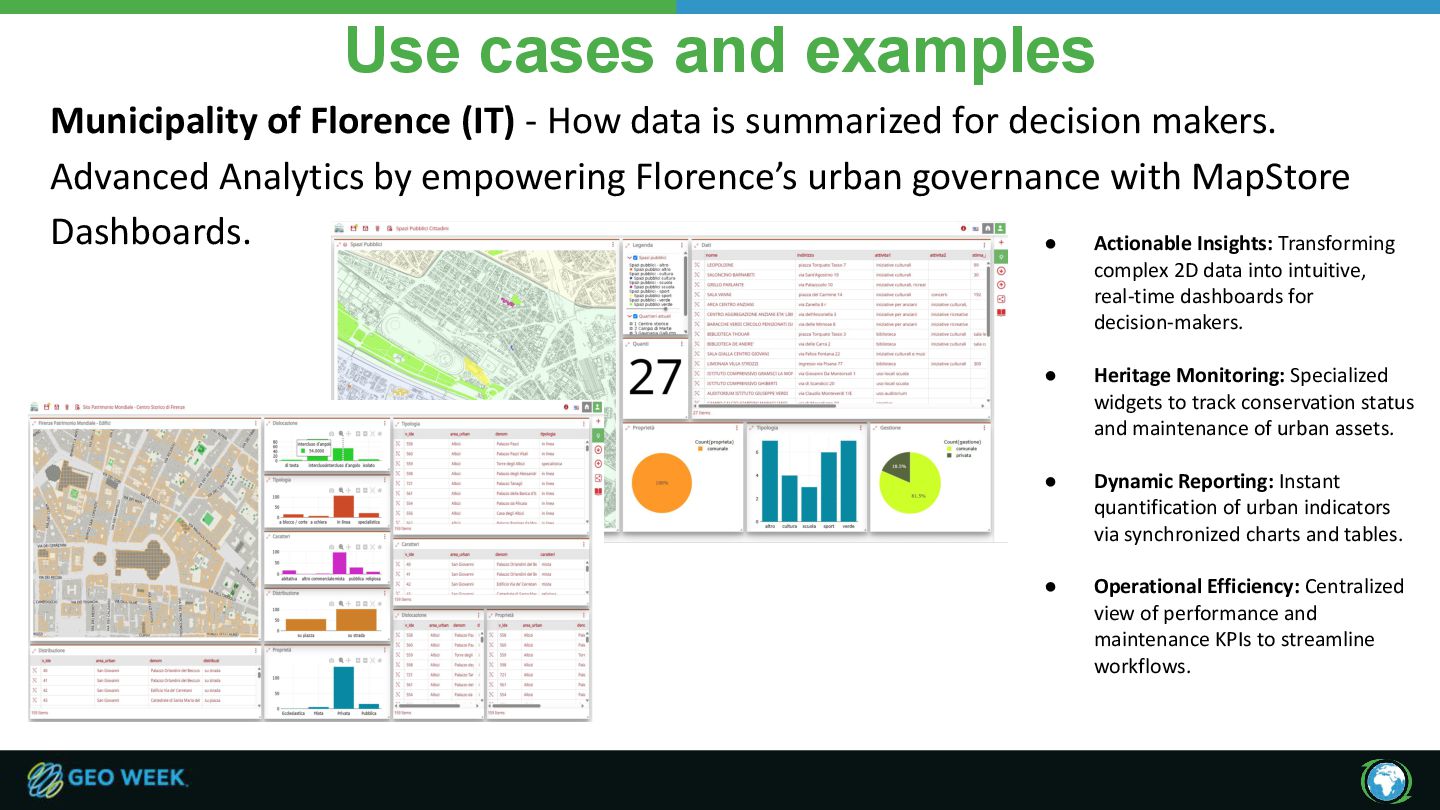Open the Firenze Patrimonio Mondiale - Edifici map three-dot menu
Screen dimensions: 1440x810
click(256, 423)
